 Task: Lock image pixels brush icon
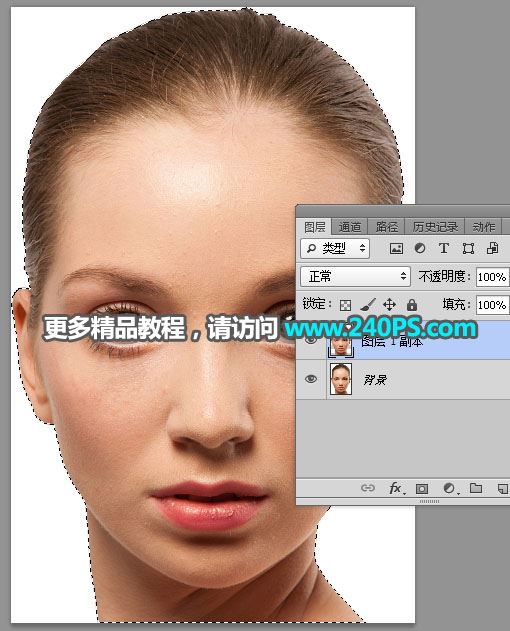pyautogui.click(x=368, y=305)
